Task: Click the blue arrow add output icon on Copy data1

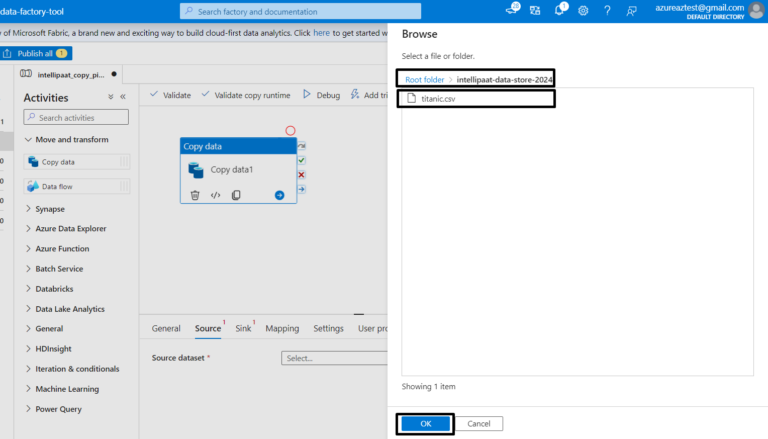Action: pos(279,195)
